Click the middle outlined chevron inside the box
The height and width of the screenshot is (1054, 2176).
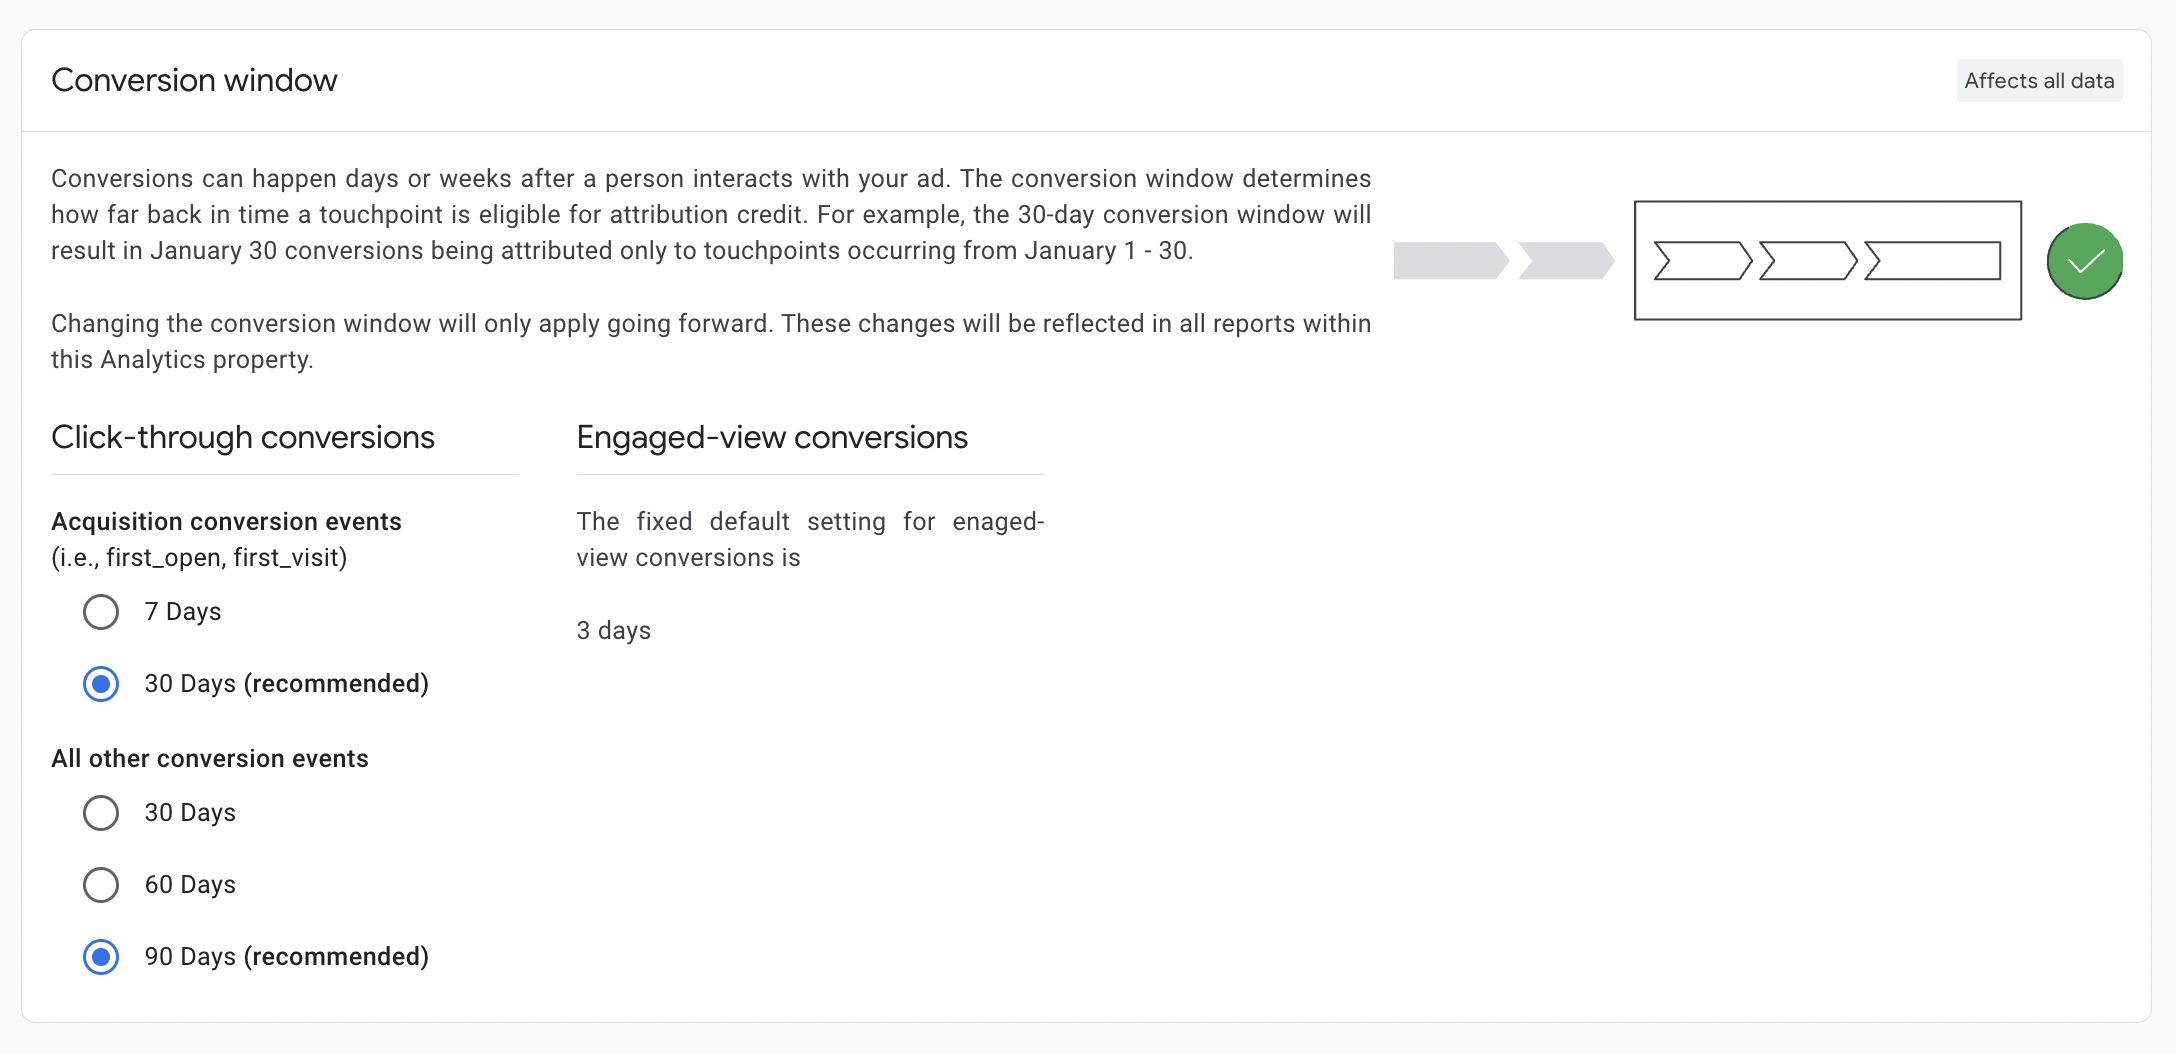pyautogui.click(x=1807, y=261)
